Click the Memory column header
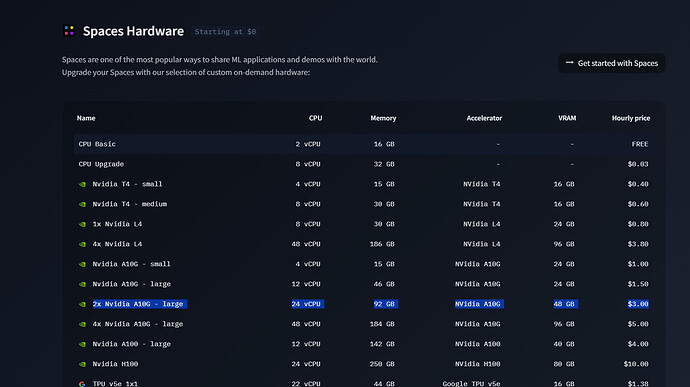The width and height of the screenshot is (690, 387). coord(383,118)
